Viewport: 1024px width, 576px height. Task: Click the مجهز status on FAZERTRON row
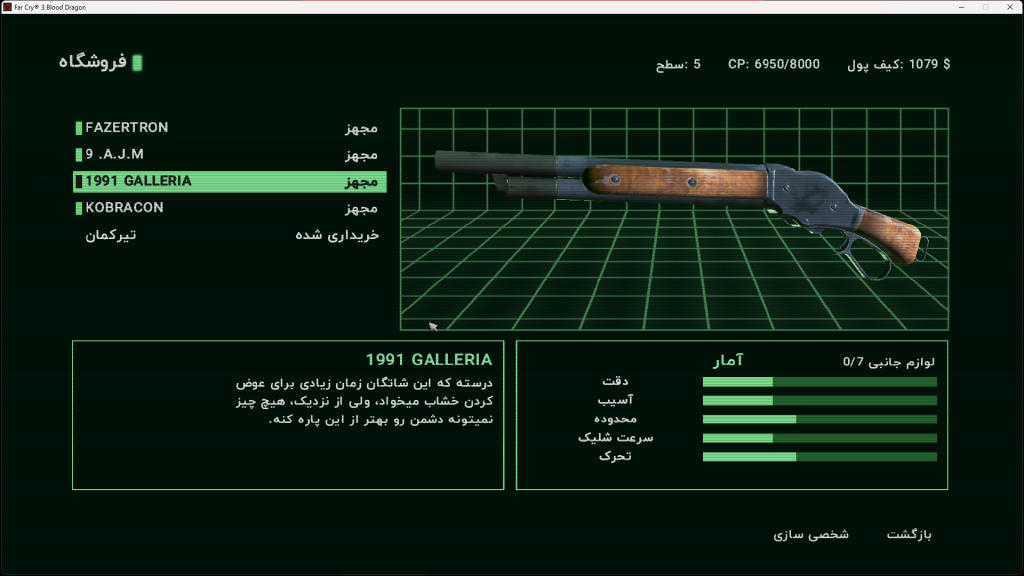point(362,128)
